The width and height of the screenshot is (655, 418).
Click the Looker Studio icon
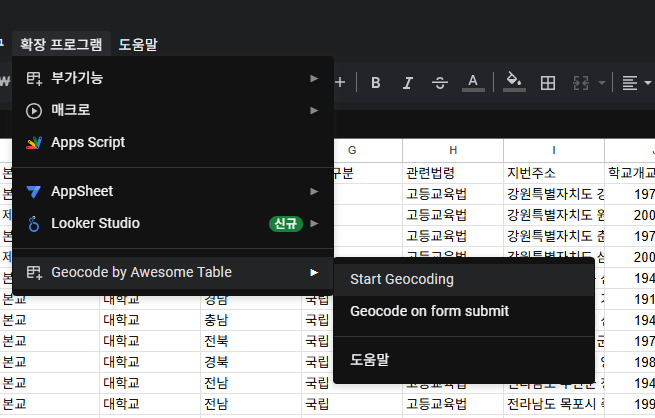tap(34, 224)
